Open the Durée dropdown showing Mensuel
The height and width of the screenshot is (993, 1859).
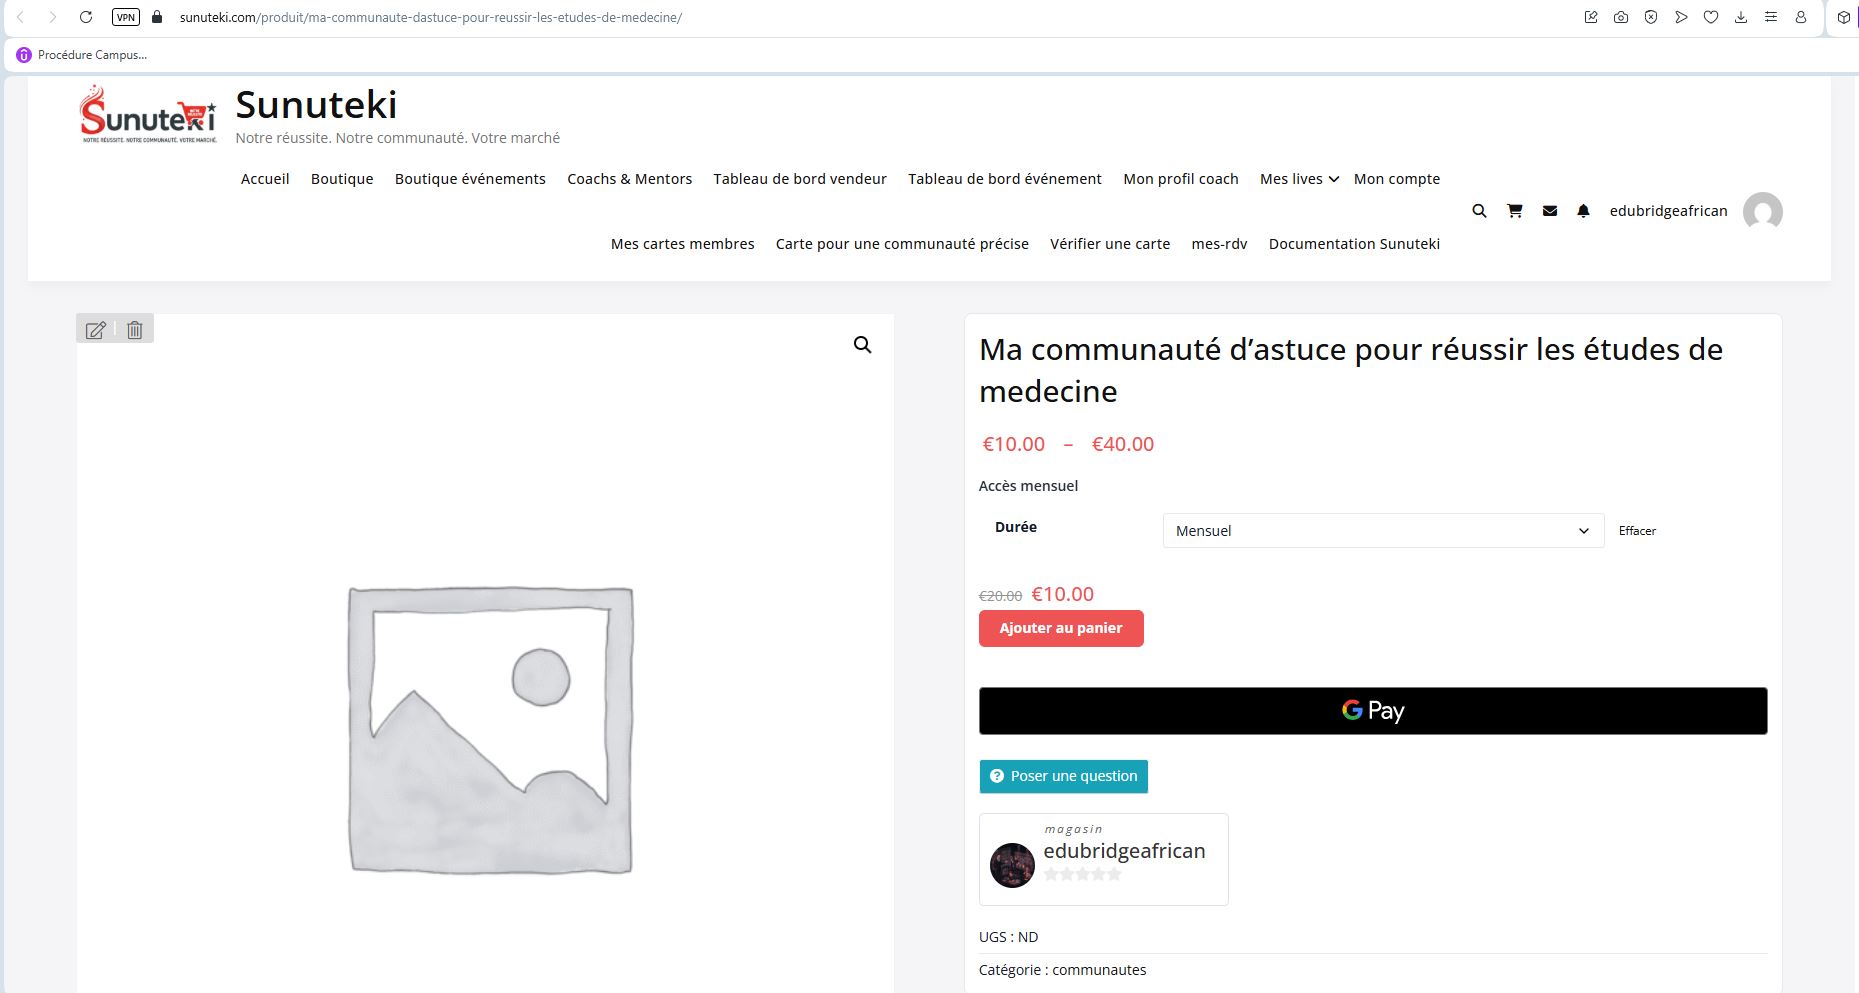click(x=1382, y=531)
